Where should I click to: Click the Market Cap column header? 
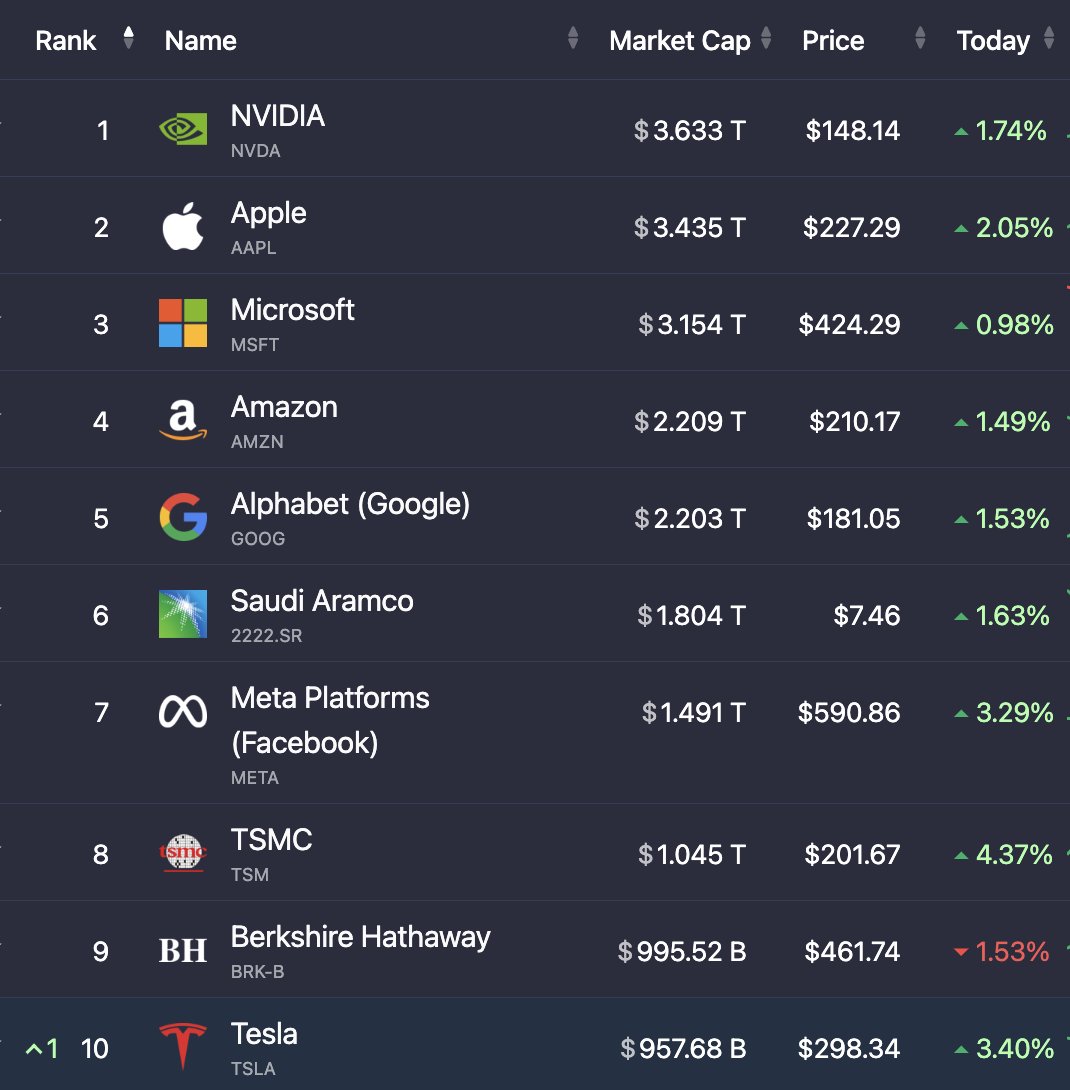point(680,40)
